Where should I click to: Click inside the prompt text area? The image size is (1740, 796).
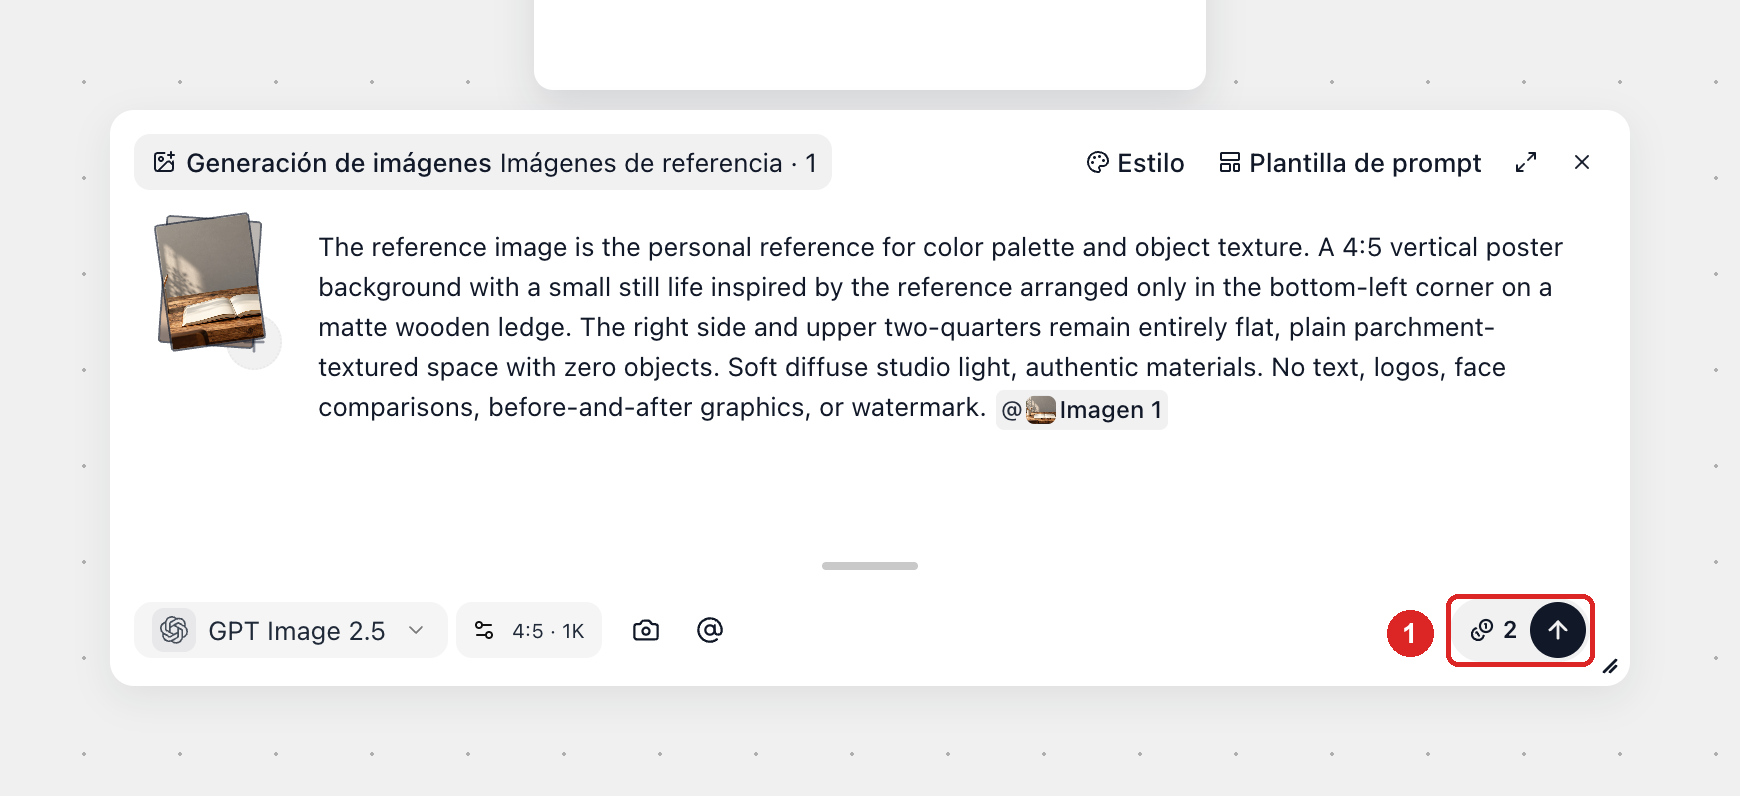pos(940,327)
